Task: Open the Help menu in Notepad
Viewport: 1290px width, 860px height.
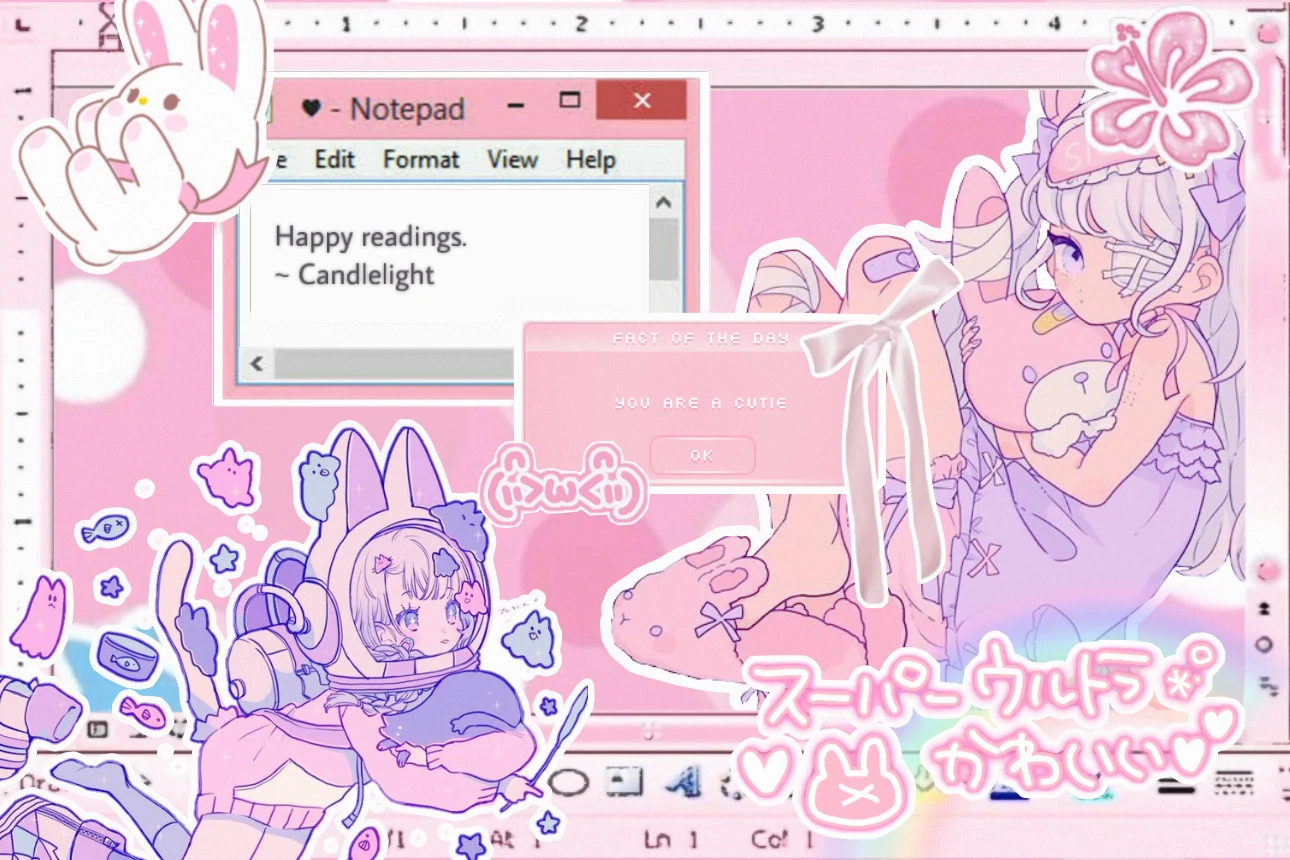Action: coord(590,160)
